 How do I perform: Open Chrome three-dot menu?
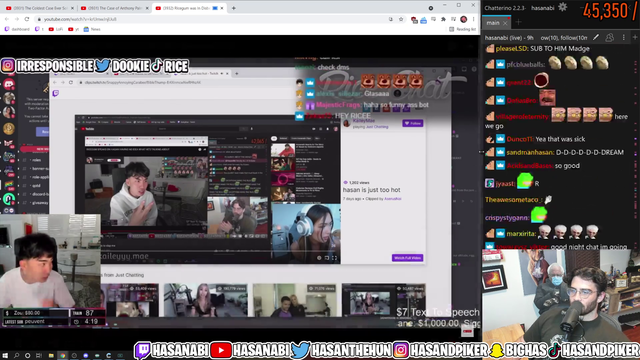(x=473, y=19)
